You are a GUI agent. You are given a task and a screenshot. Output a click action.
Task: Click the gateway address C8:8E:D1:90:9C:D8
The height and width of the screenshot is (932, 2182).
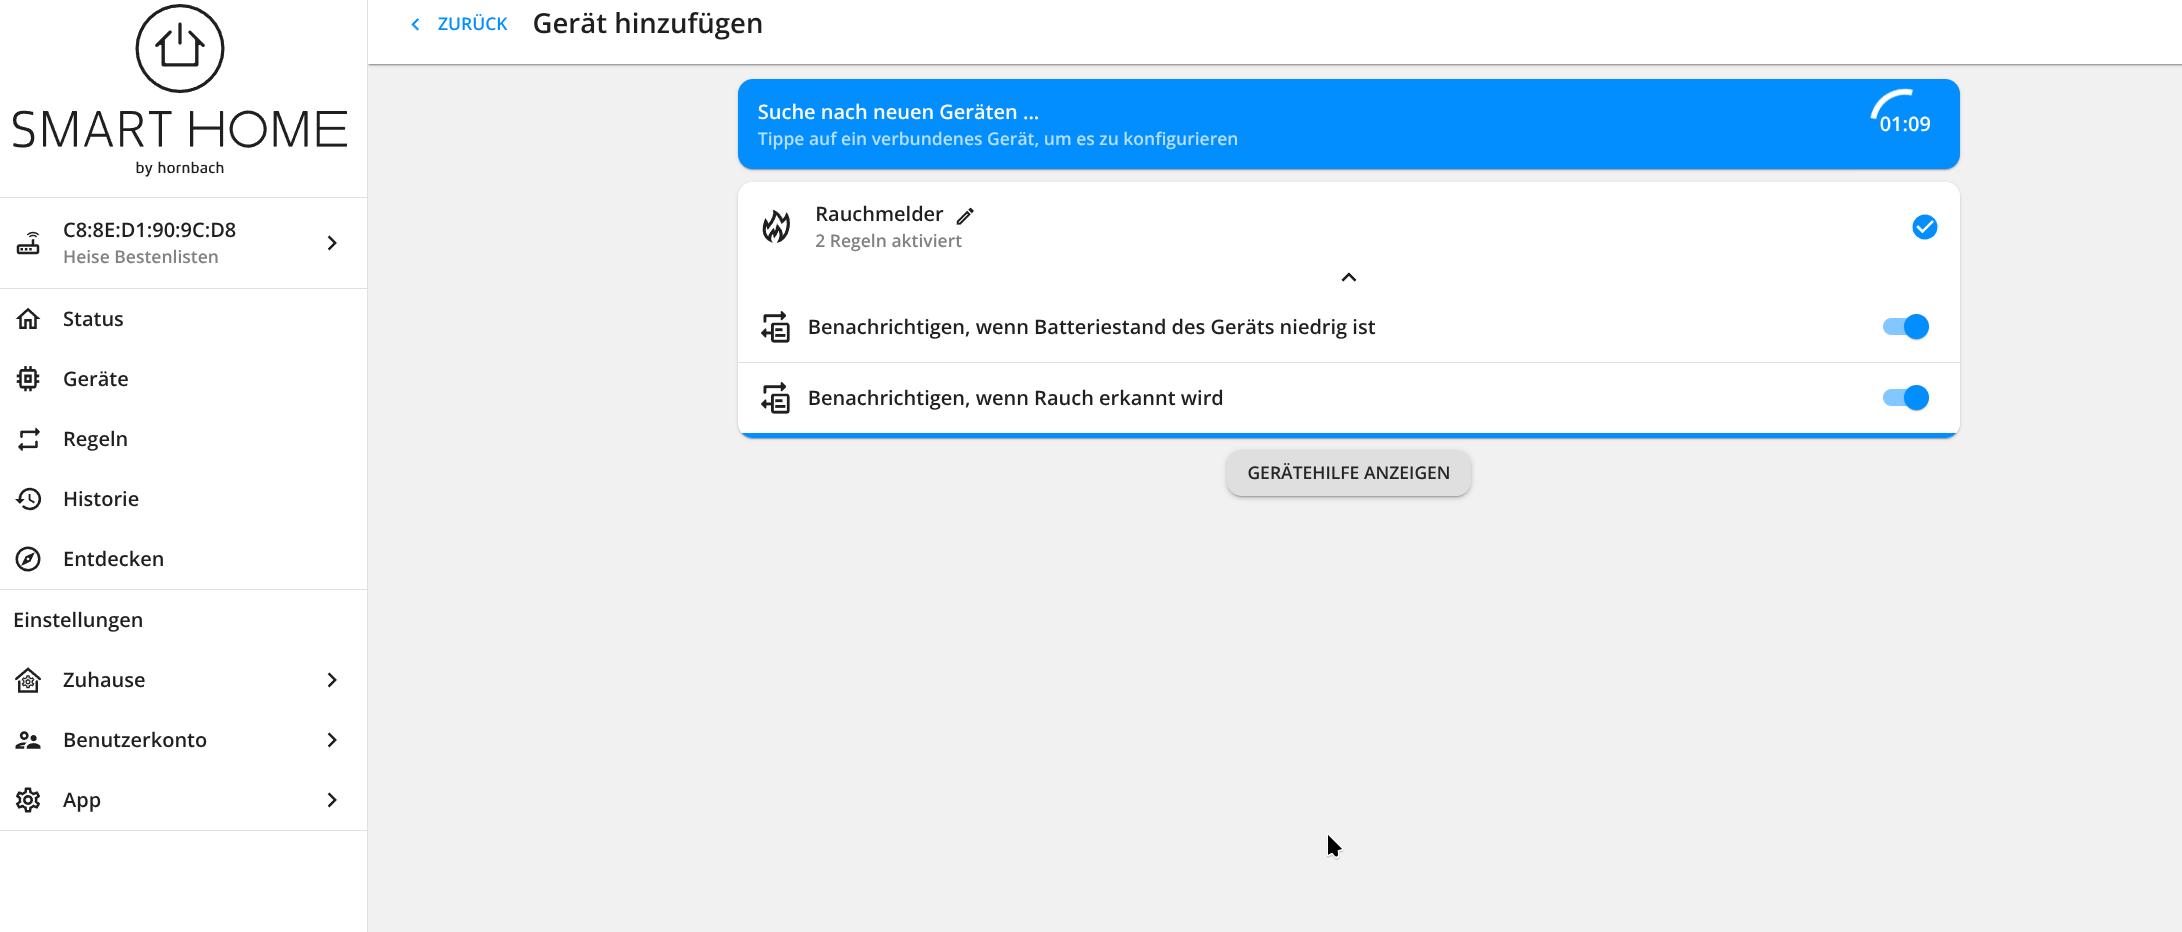tap(149, 230)
